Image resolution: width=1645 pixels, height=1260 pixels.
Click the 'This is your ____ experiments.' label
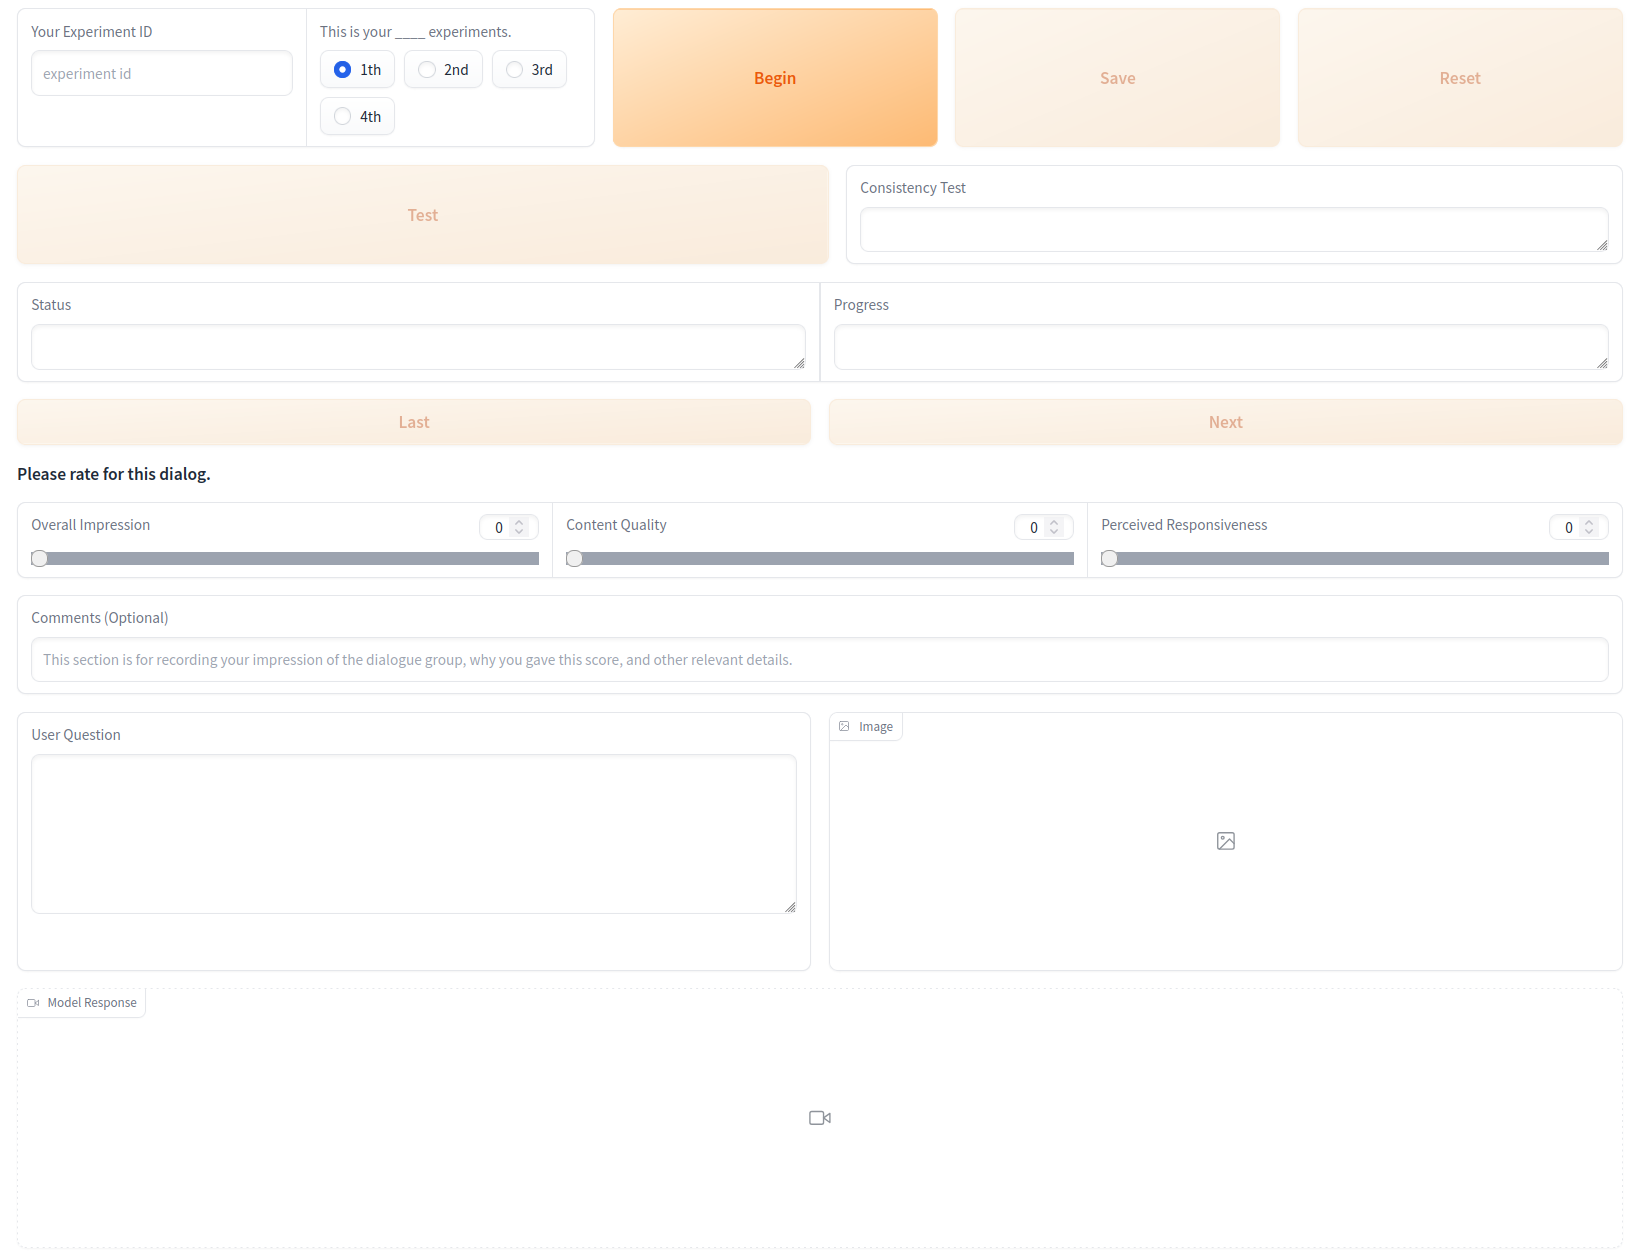coord(415,32)
